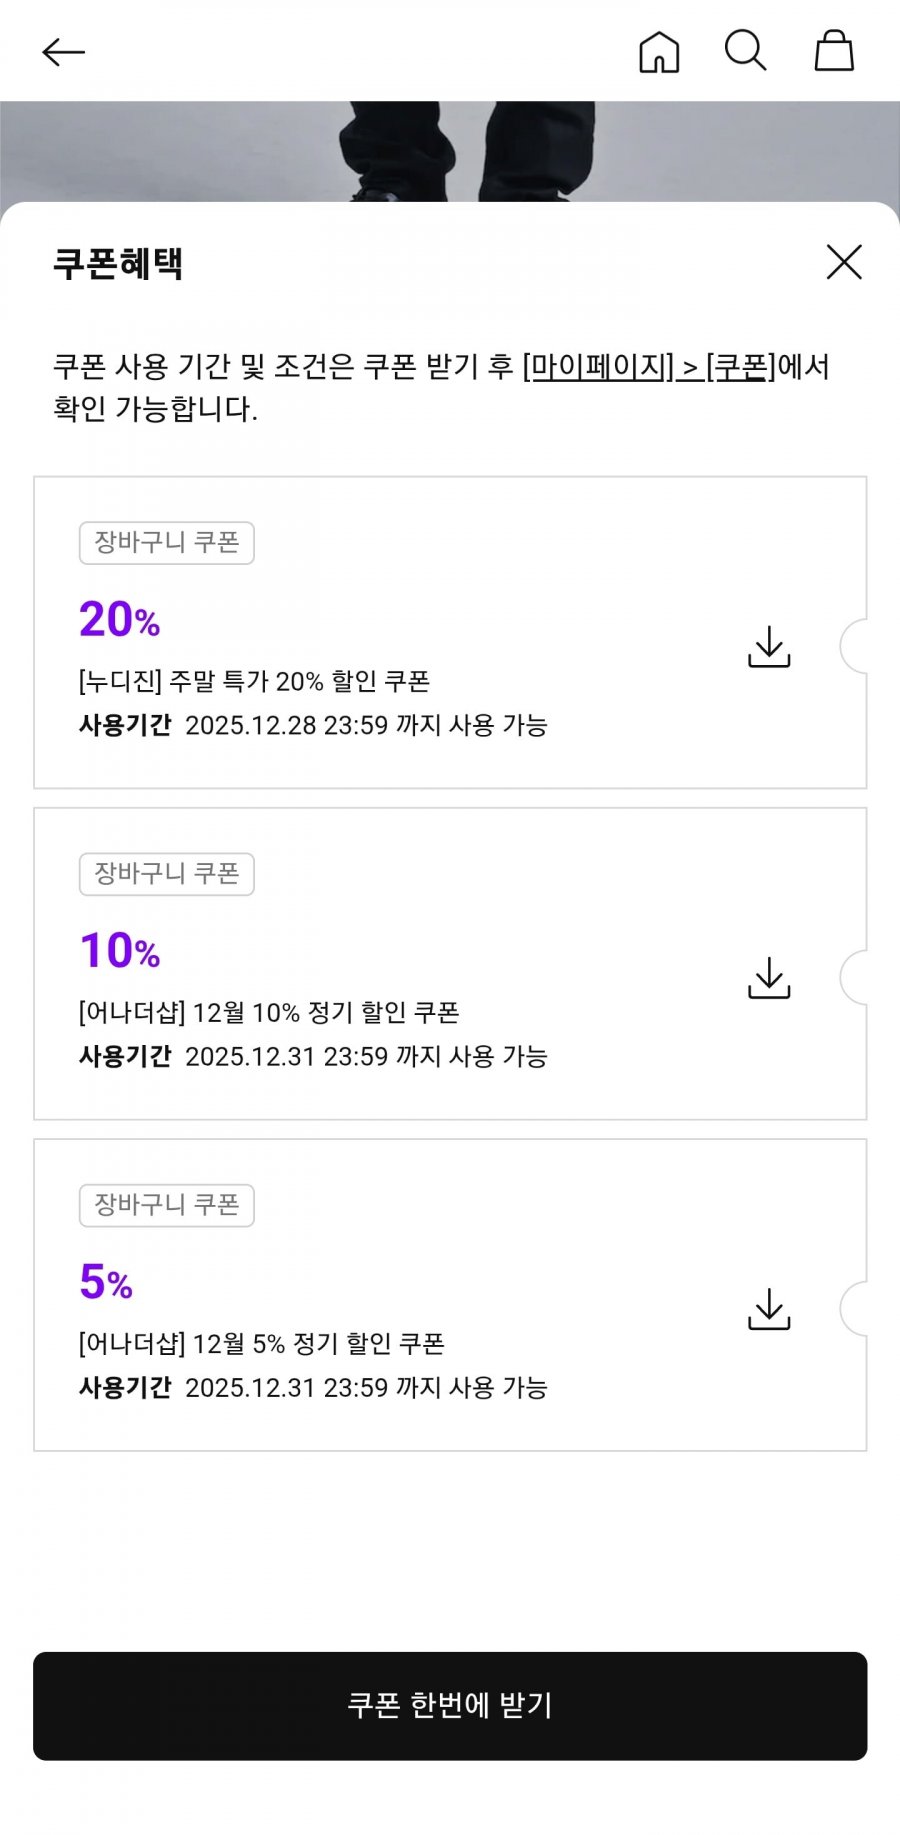Go to the home screen icon
This screenshot has height=1835, width=900.
coord(659,52)
